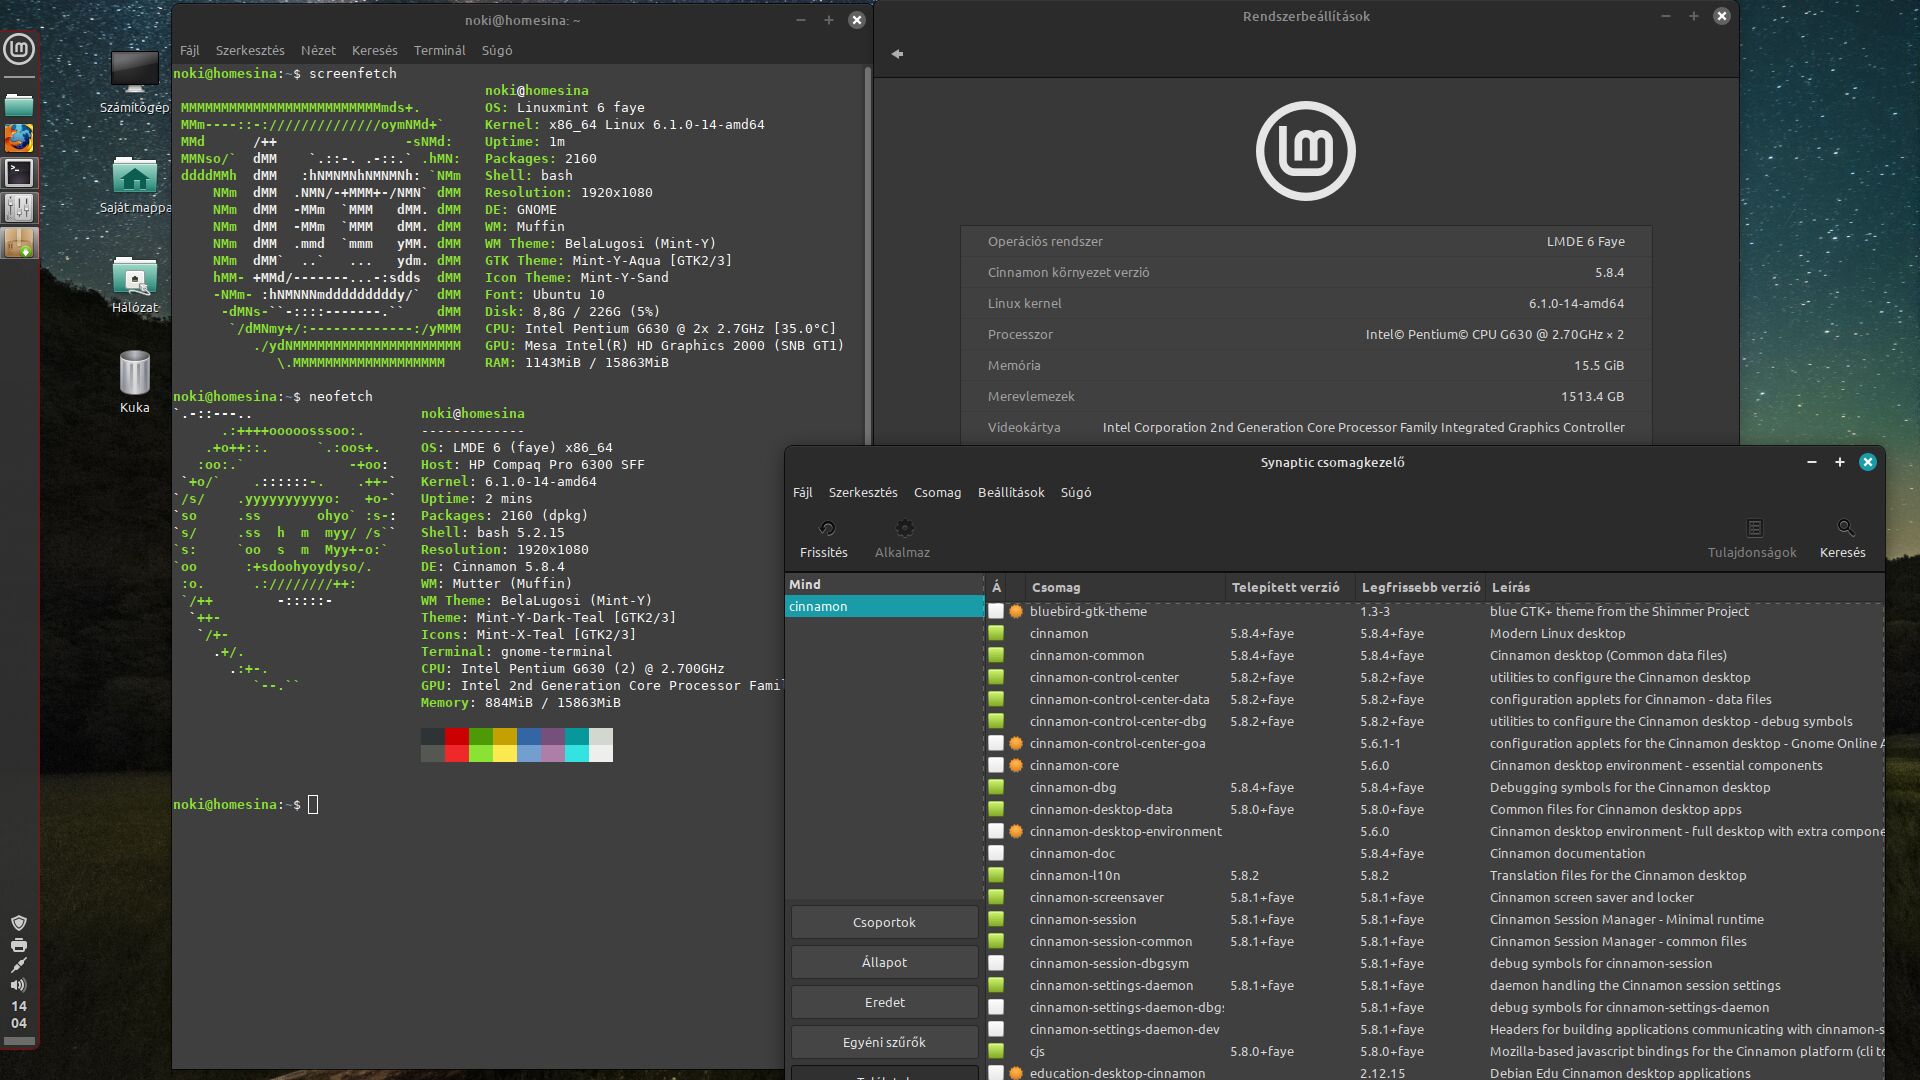
Task: Mark the cinnamon-desktop-environment checkbox
Action: (996, 831)
